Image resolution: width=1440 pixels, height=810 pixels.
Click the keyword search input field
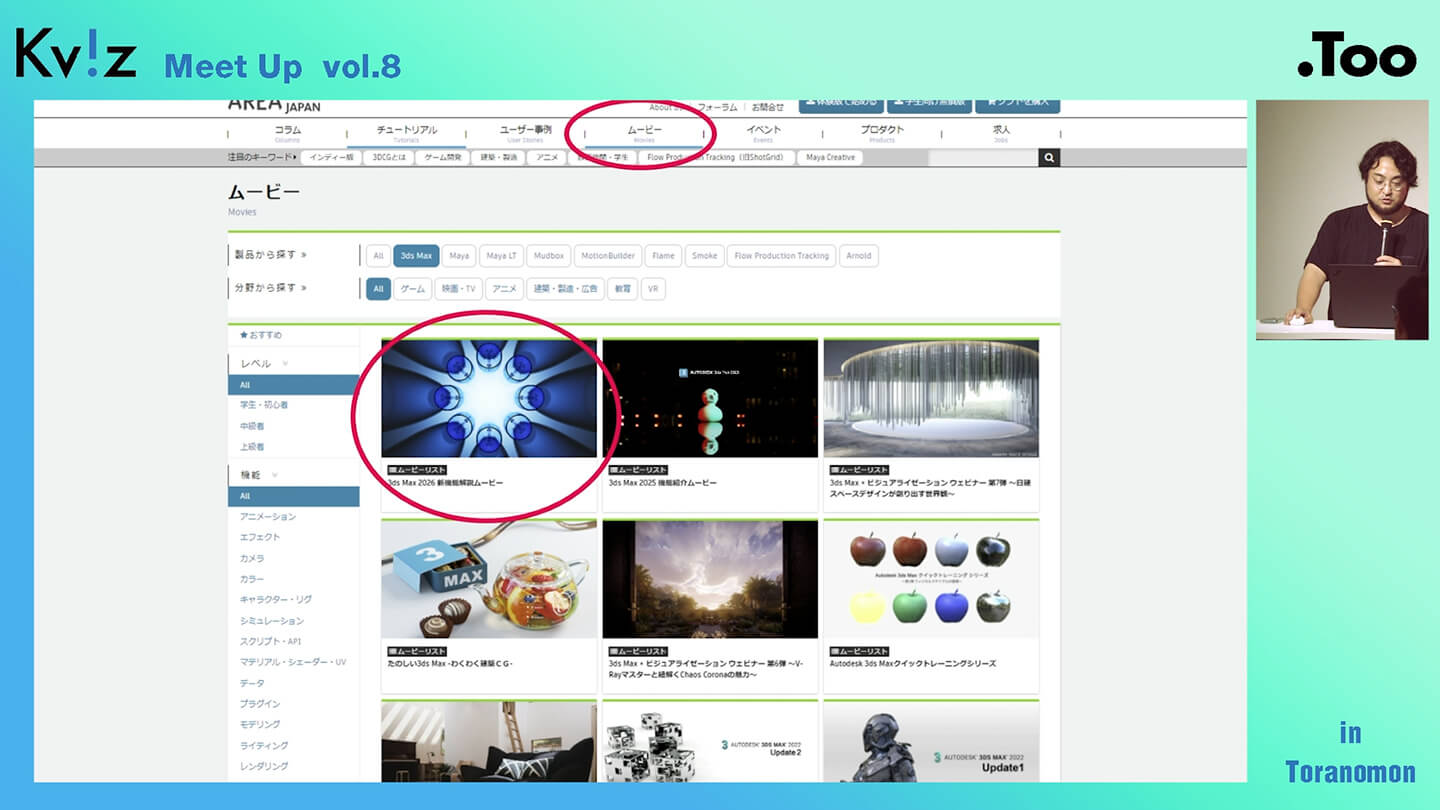coord(981,158)
